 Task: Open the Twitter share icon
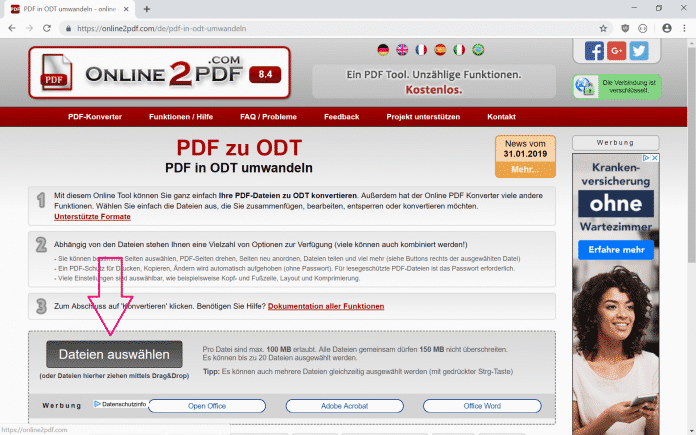[638, 50]
